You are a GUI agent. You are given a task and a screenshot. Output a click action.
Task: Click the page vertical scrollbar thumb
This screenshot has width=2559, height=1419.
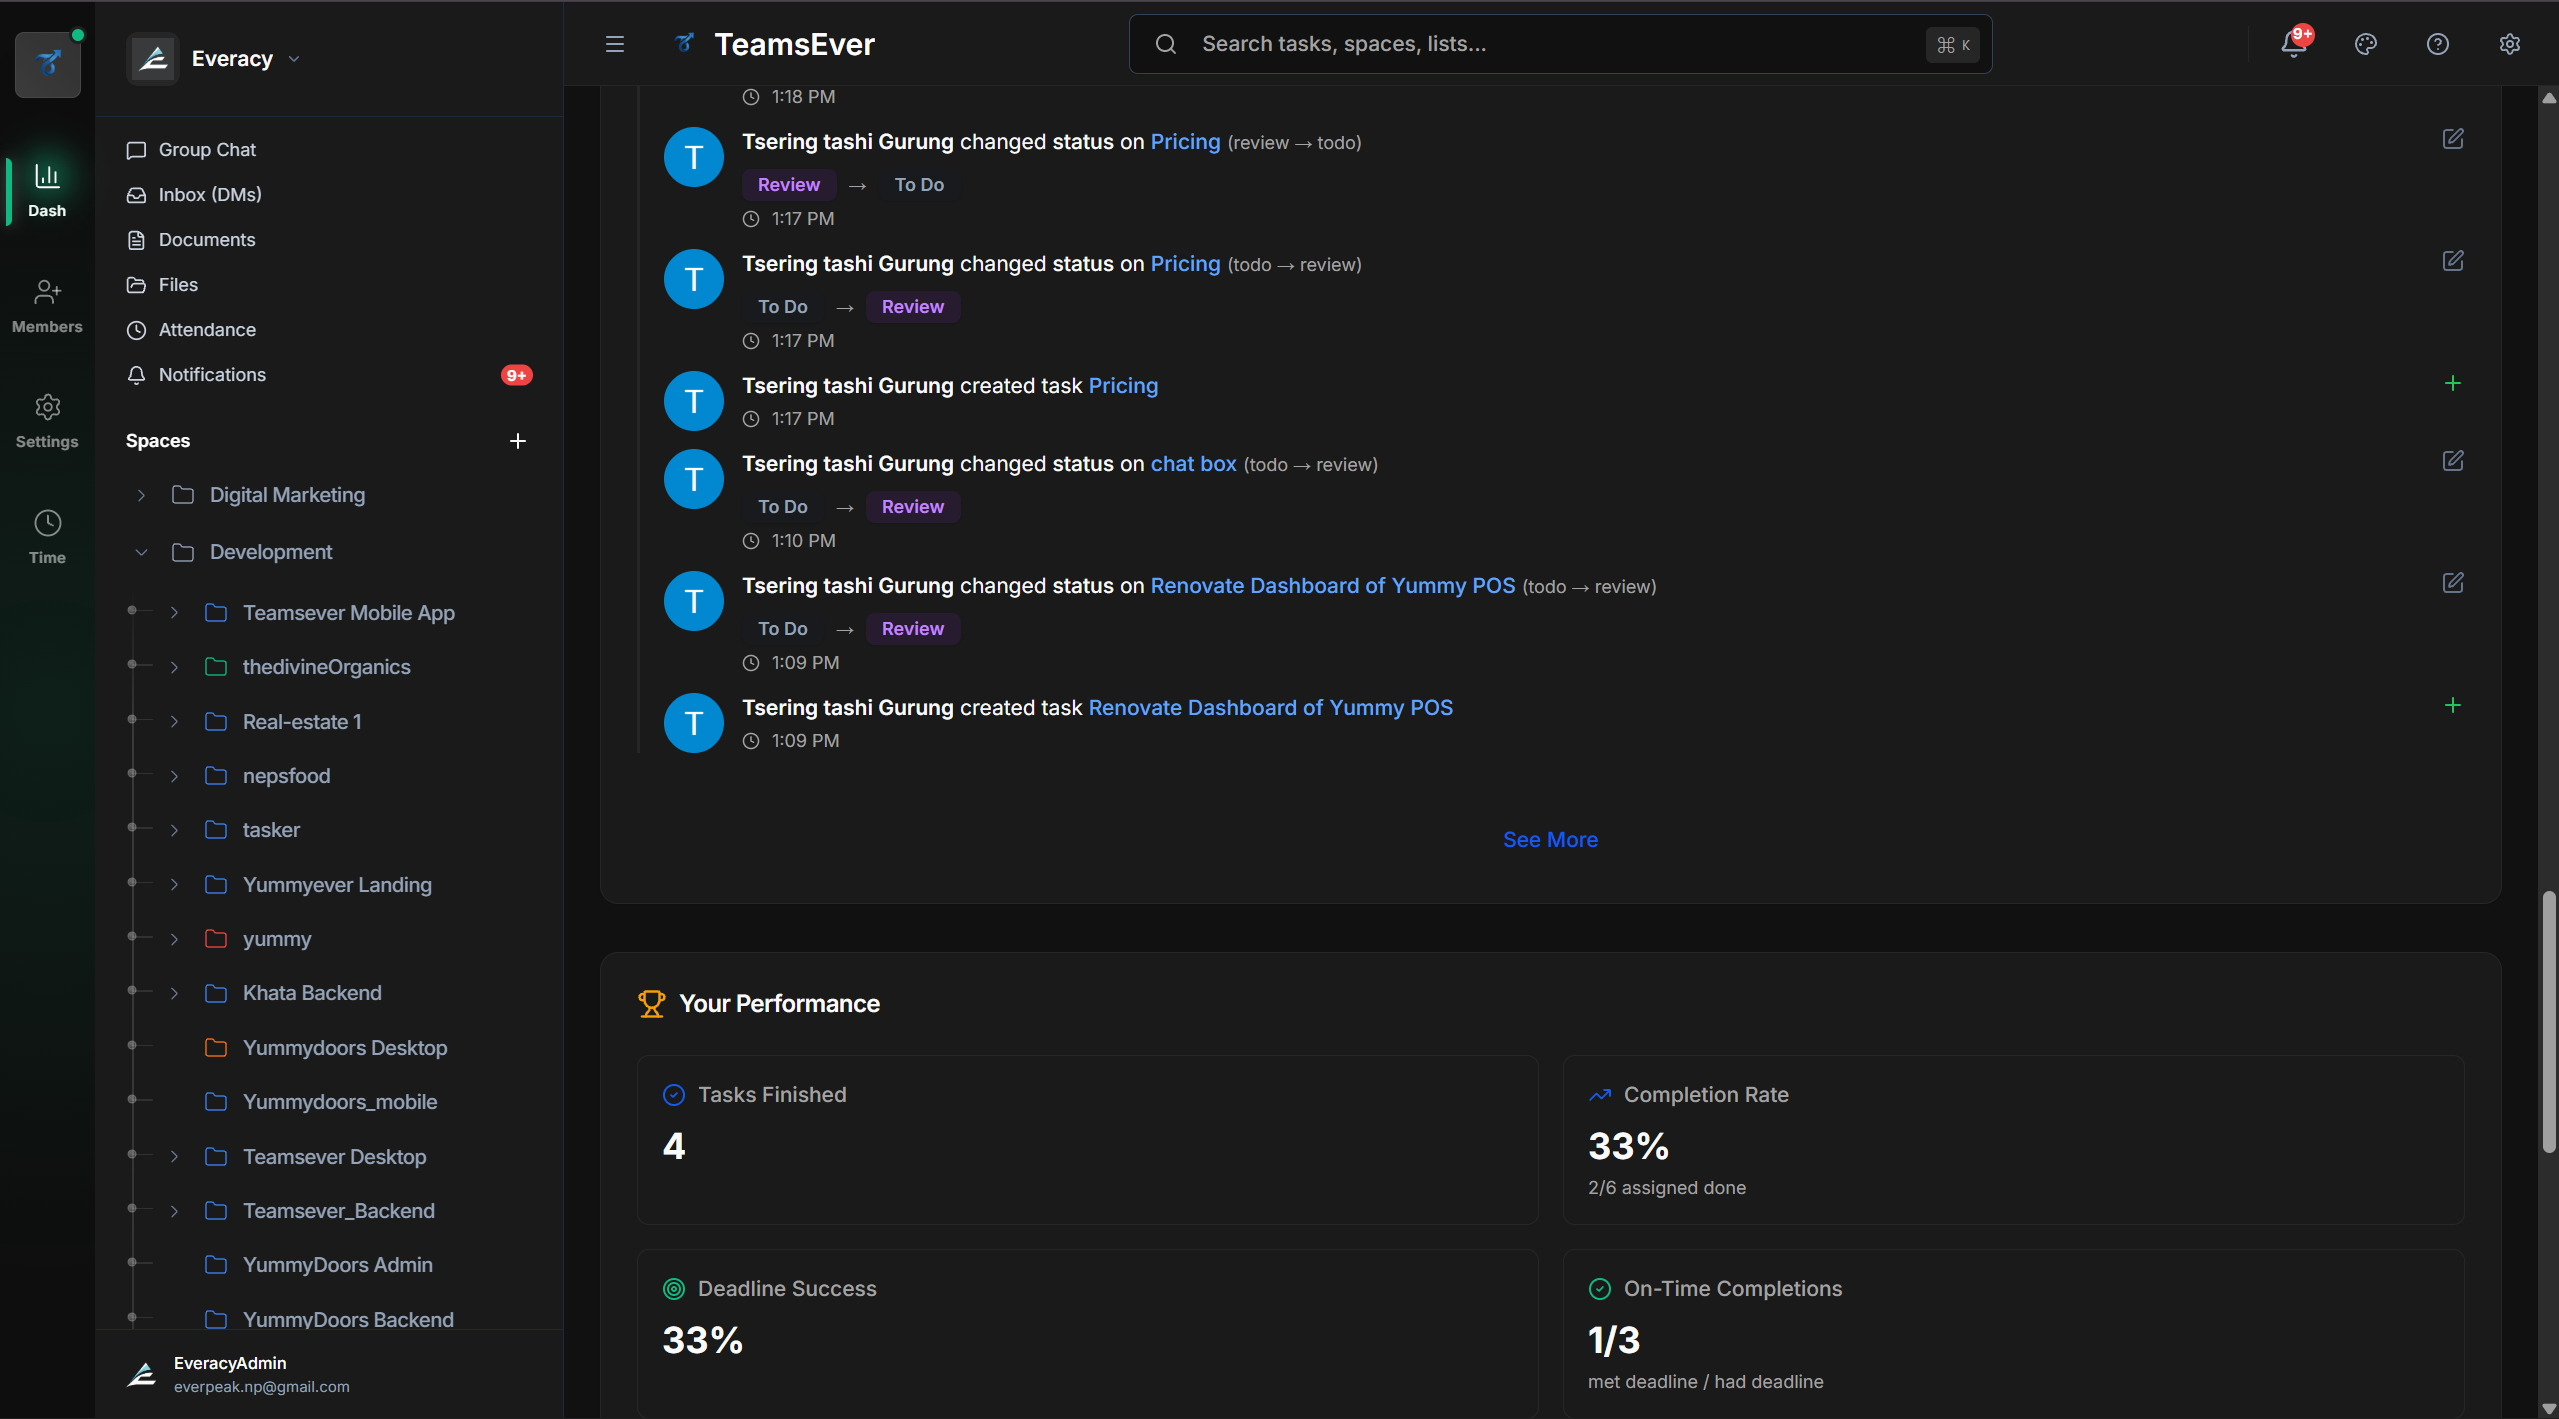tap(2549, 1022)
